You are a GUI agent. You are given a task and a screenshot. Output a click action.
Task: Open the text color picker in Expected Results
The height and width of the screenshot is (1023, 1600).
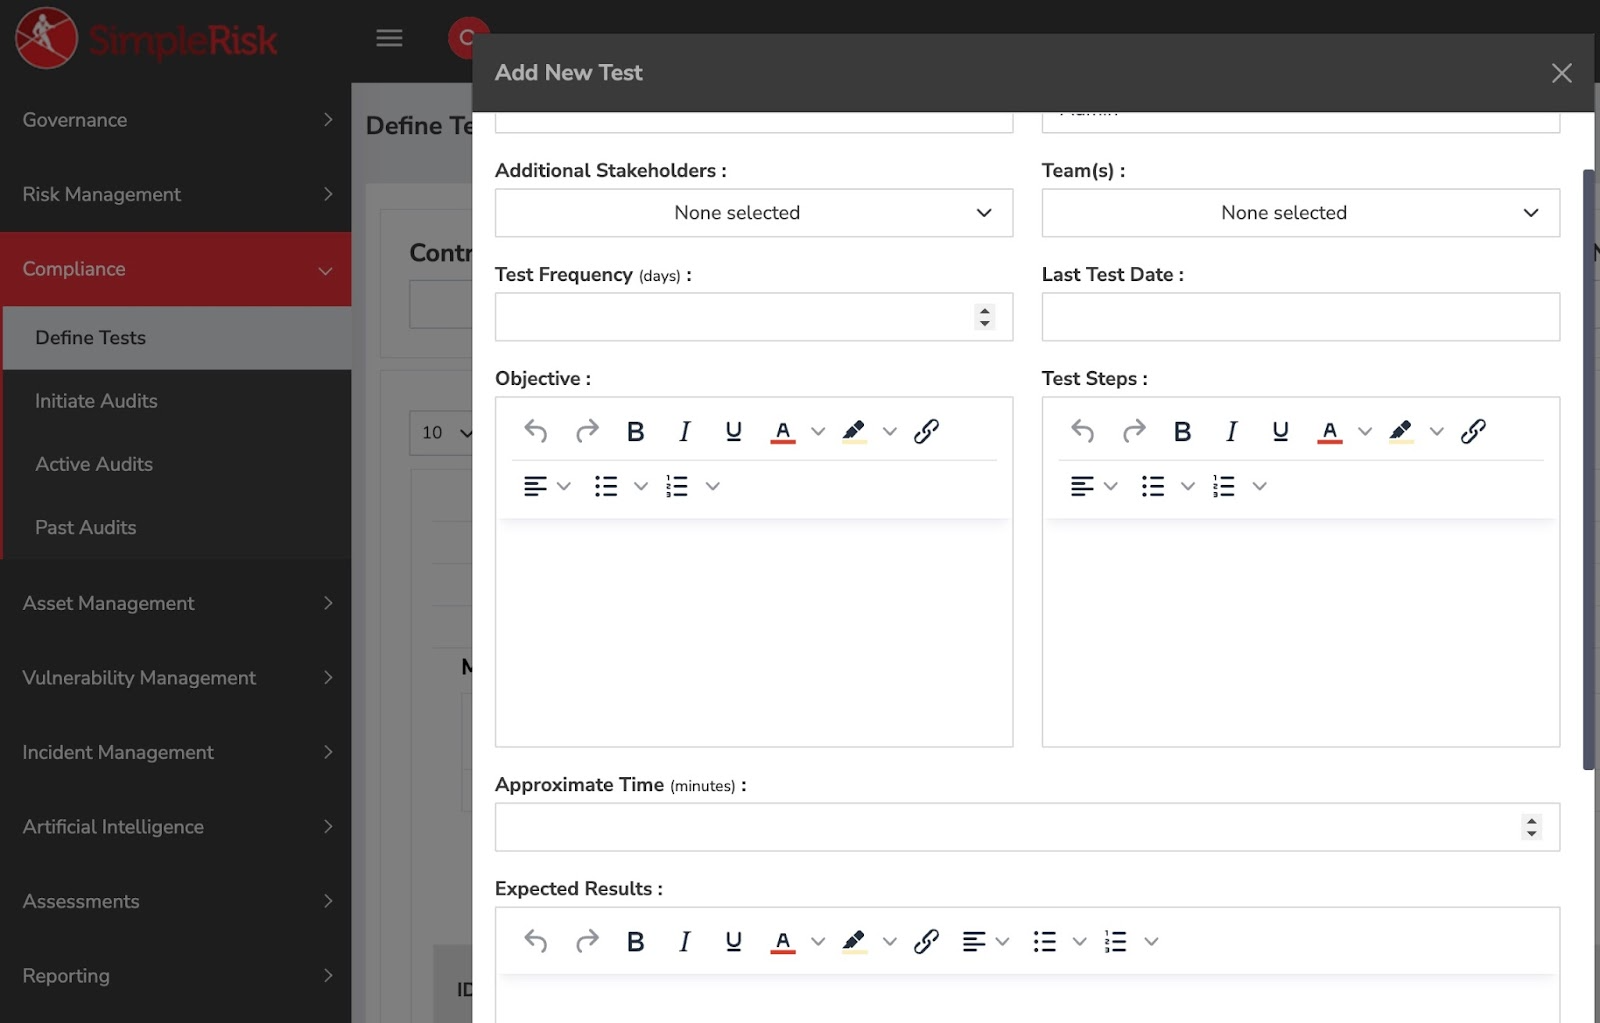point(783,940)
